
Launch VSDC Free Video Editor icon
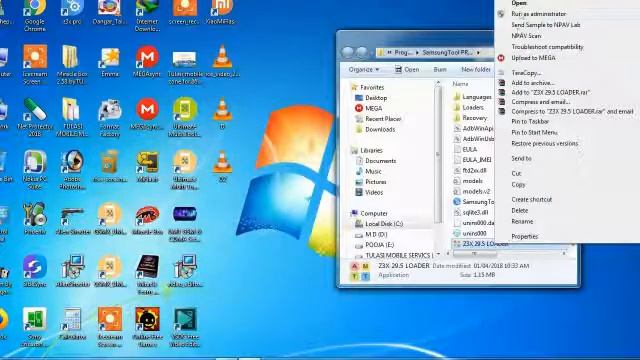click(184, 327)
